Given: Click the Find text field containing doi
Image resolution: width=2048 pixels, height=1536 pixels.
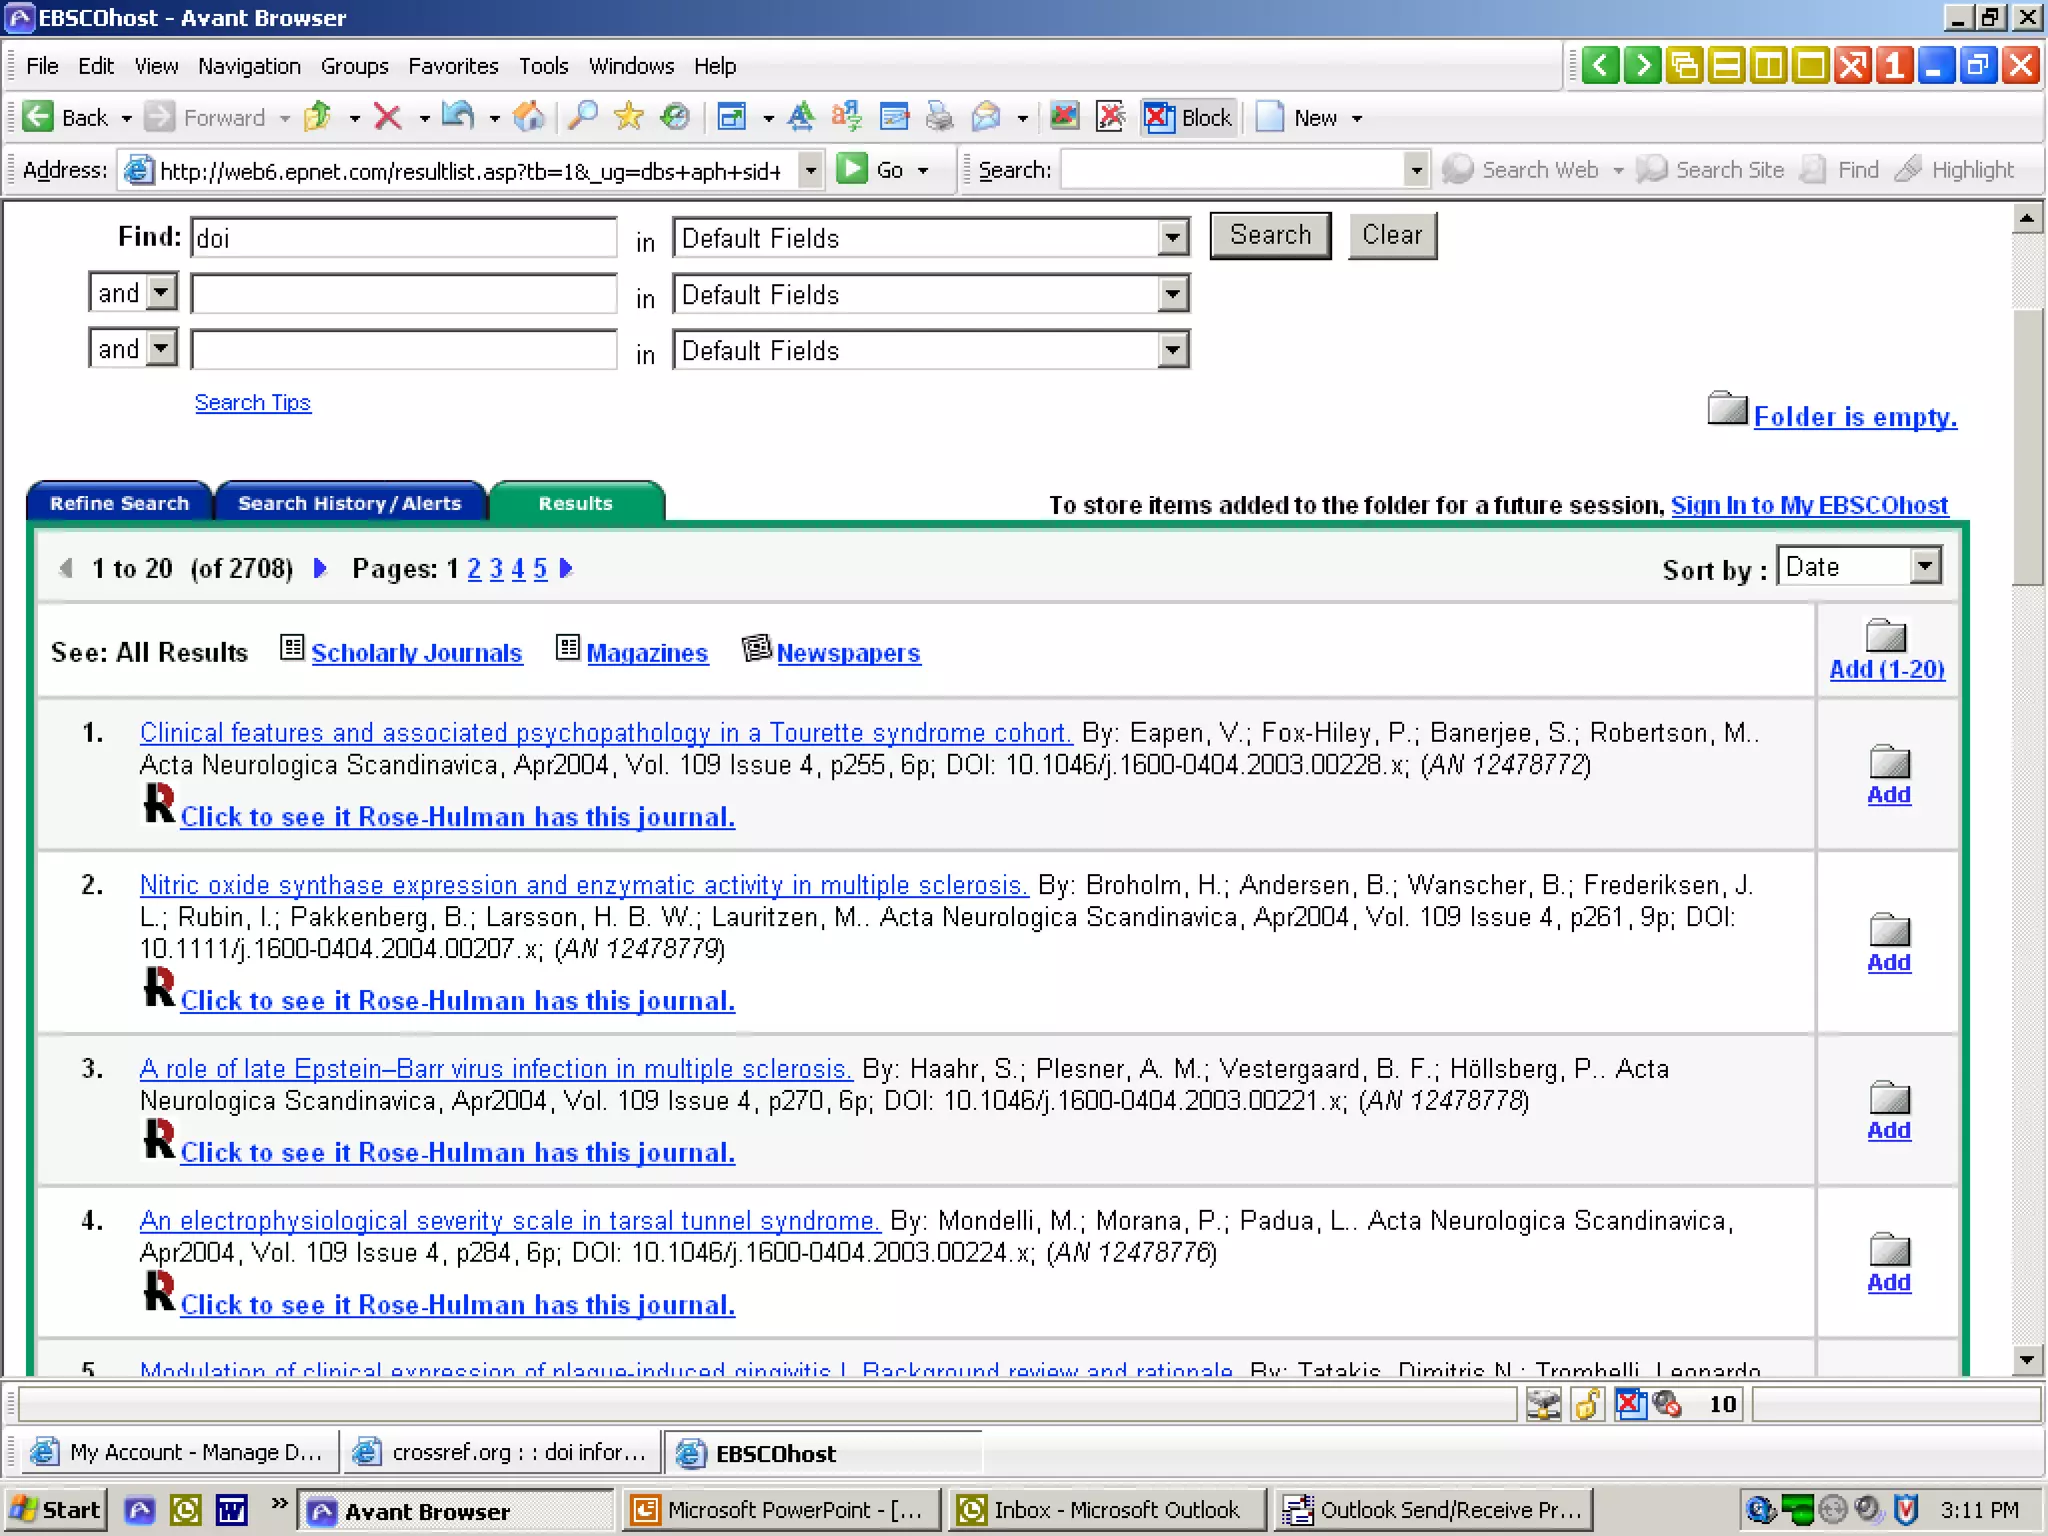Looking at the screenshot, I should [x=403, y=238].
